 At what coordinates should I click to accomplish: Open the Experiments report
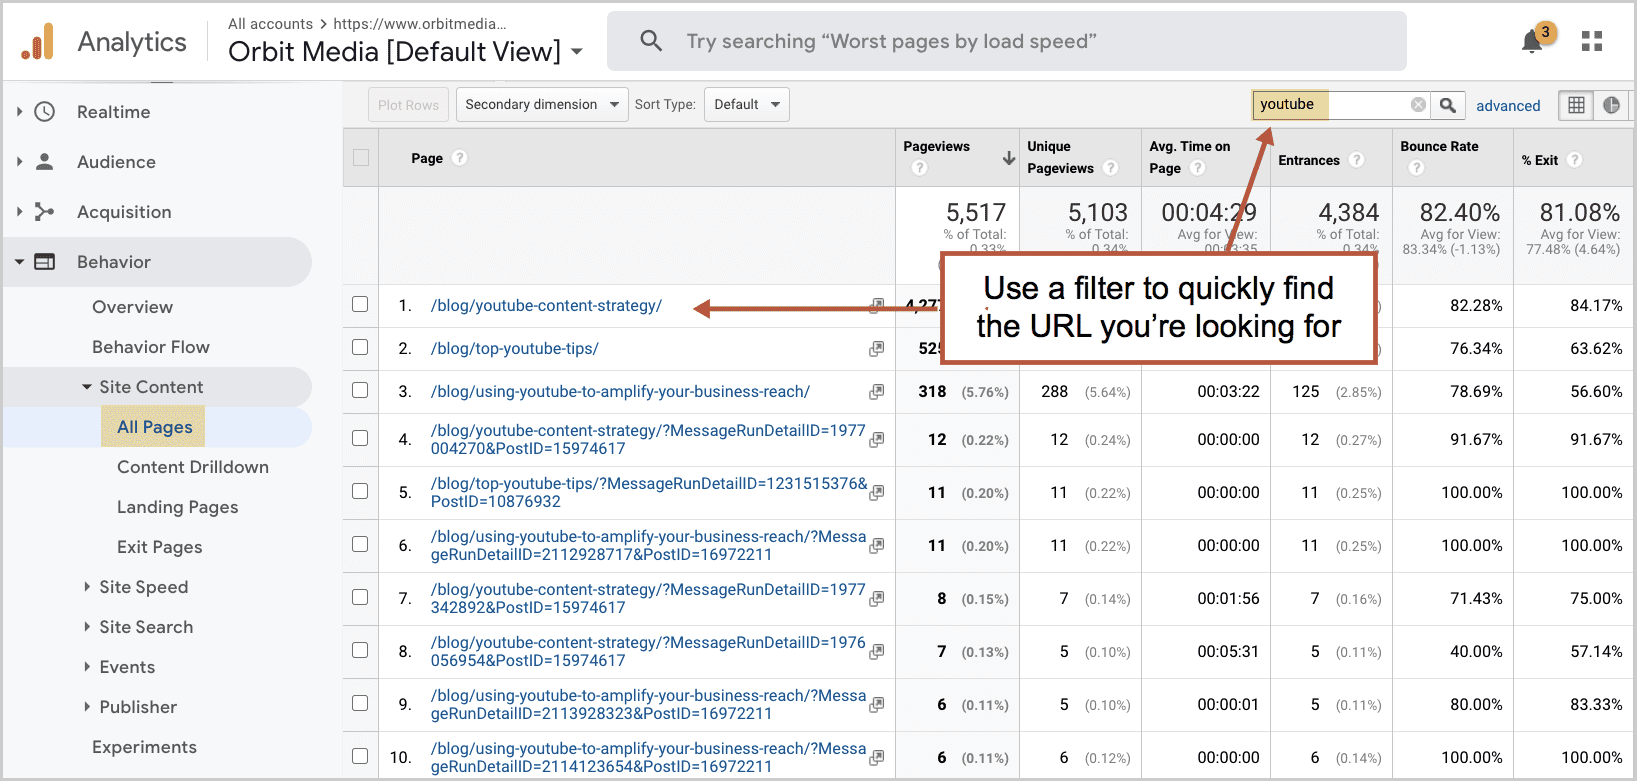coord(144,747)
